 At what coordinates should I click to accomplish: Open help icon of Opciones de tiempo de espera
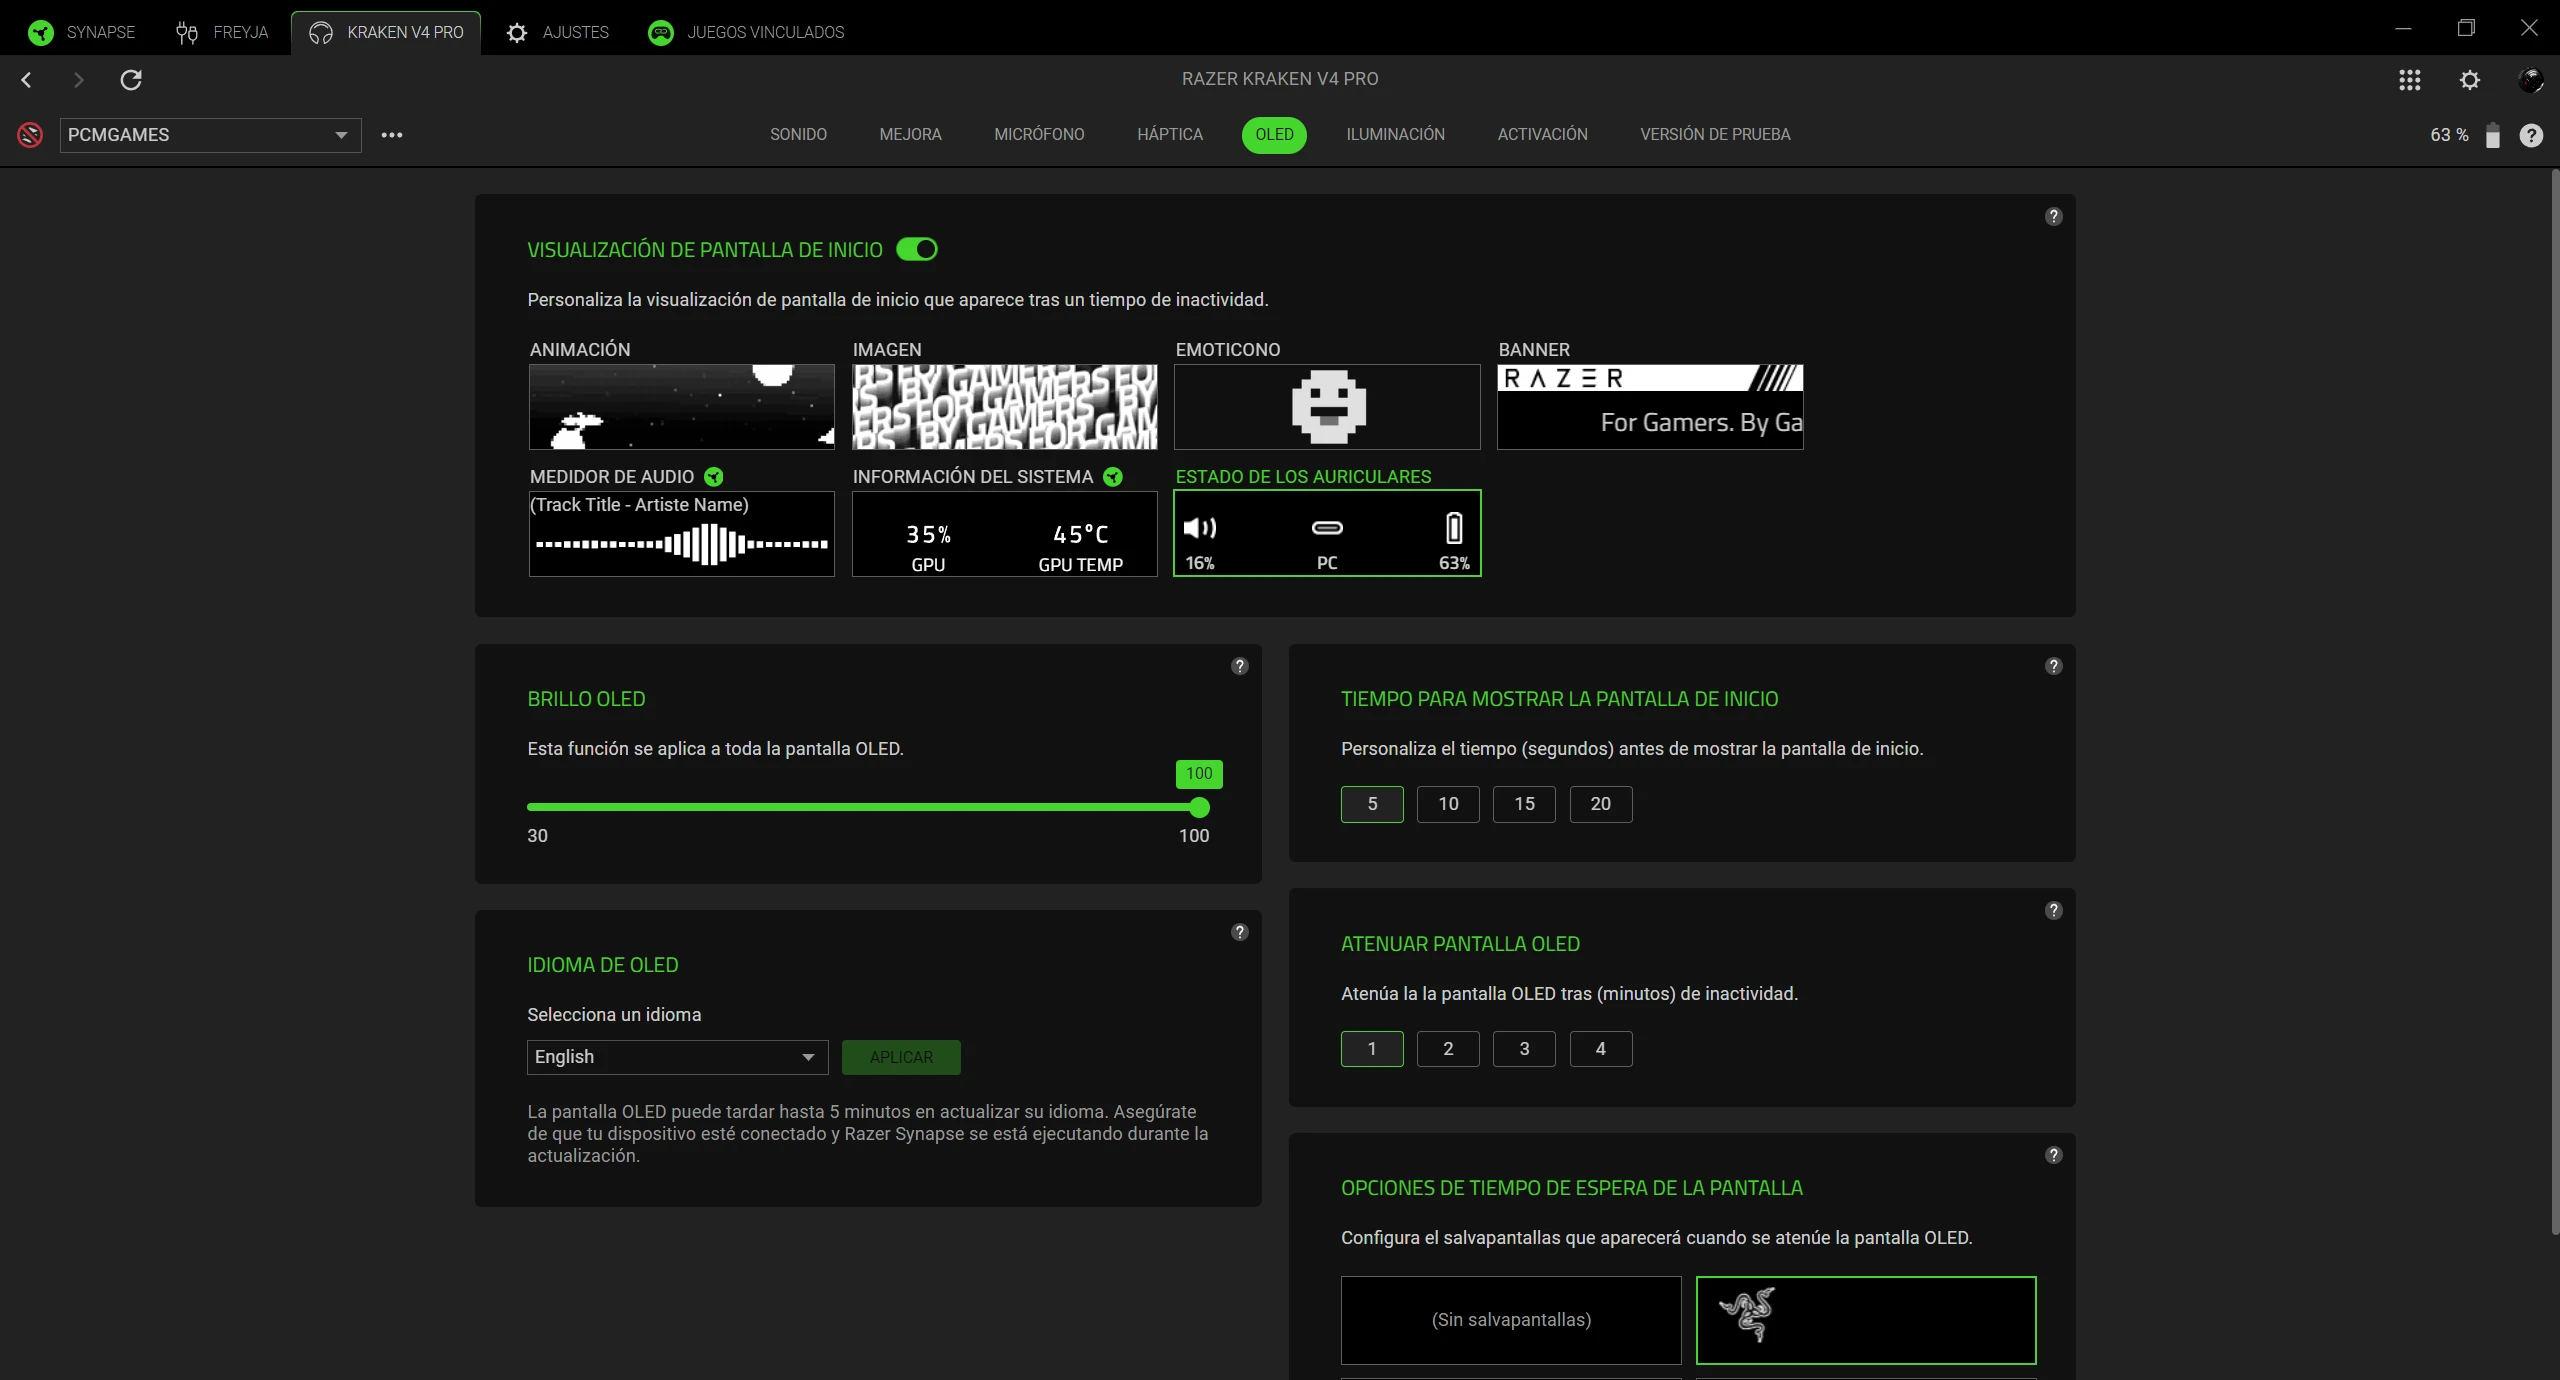(2054, 1155)
